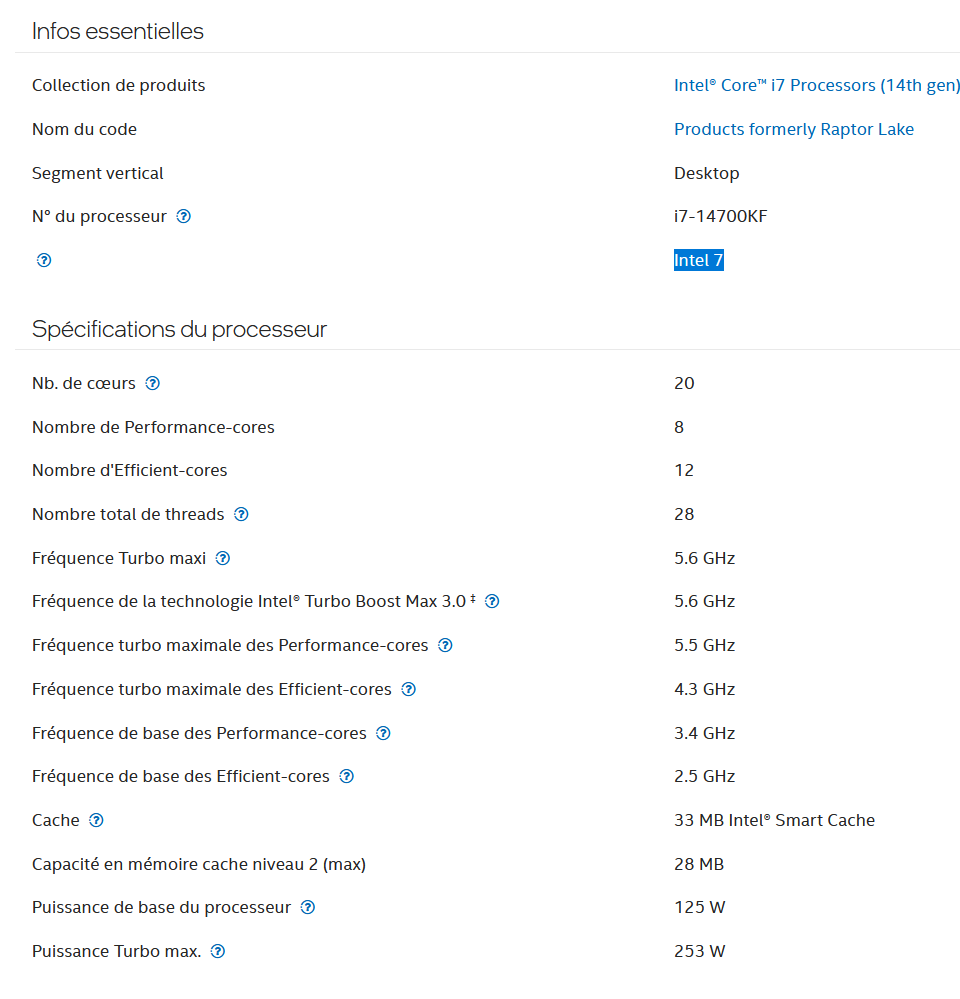Show help for Puissance Turbo max.
The image size is (960, 999).
point(217,951)
